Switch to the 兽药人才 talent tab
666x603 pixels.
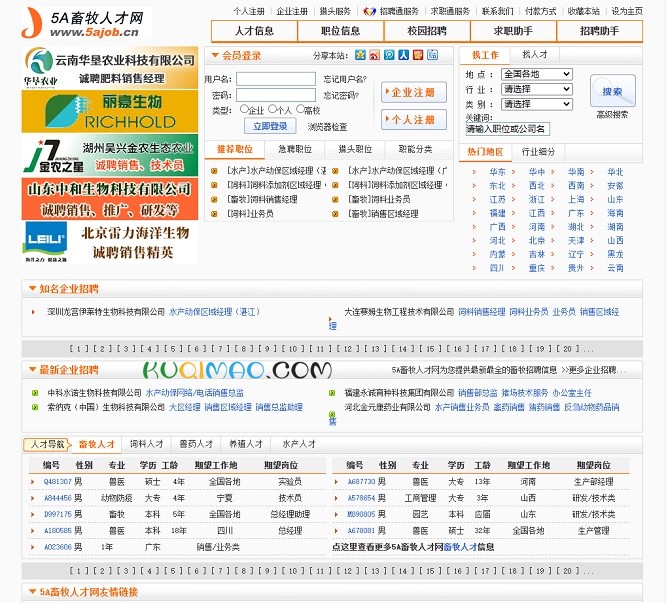pyautogui.click(x=196, y=444)
